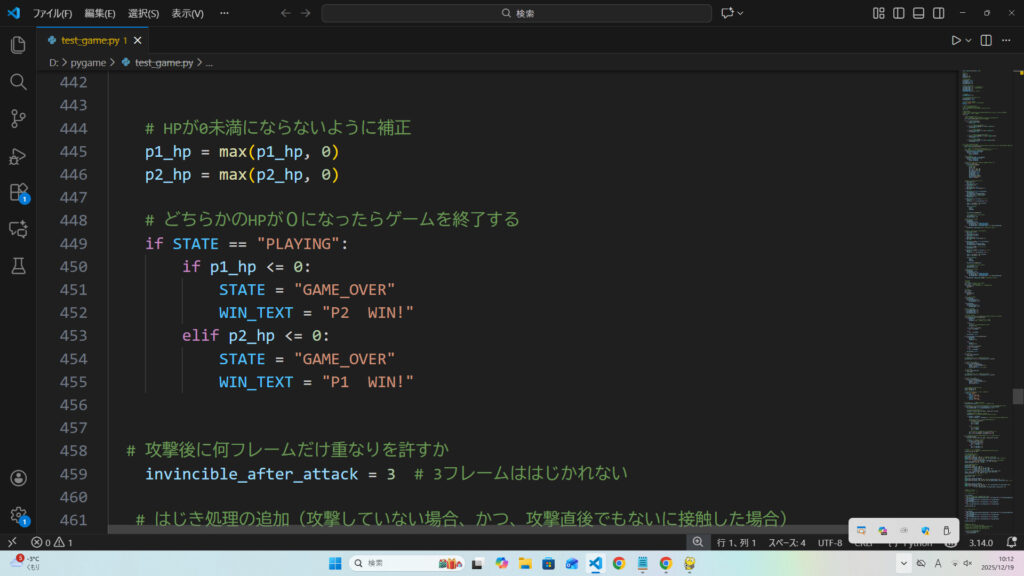Toggle the bottom panel layout button

click(918, 13)
